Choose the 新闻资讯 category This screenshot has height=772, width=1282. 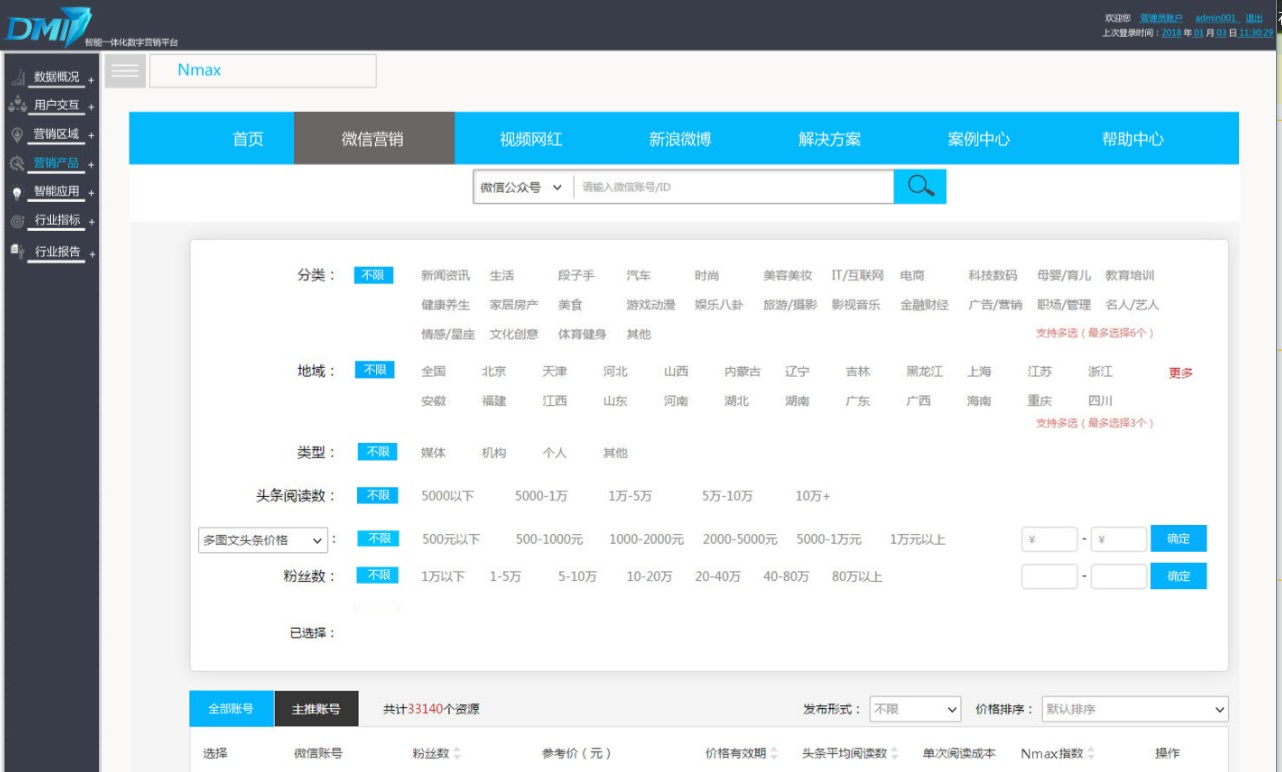tap(445, 276)
